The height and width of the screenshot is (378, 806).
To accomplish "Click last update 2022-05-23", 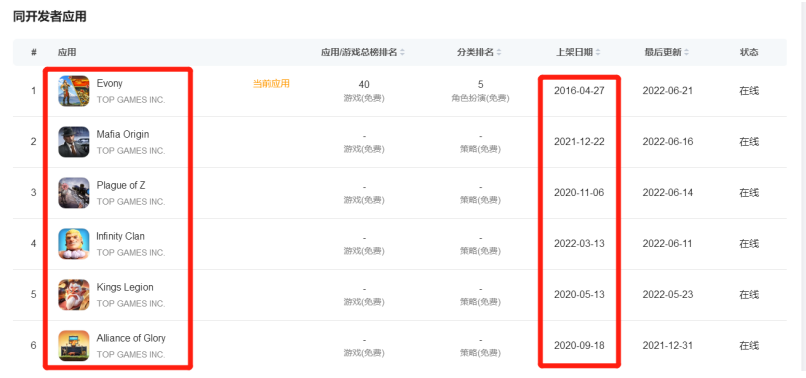I will click(x=668, y=294).
